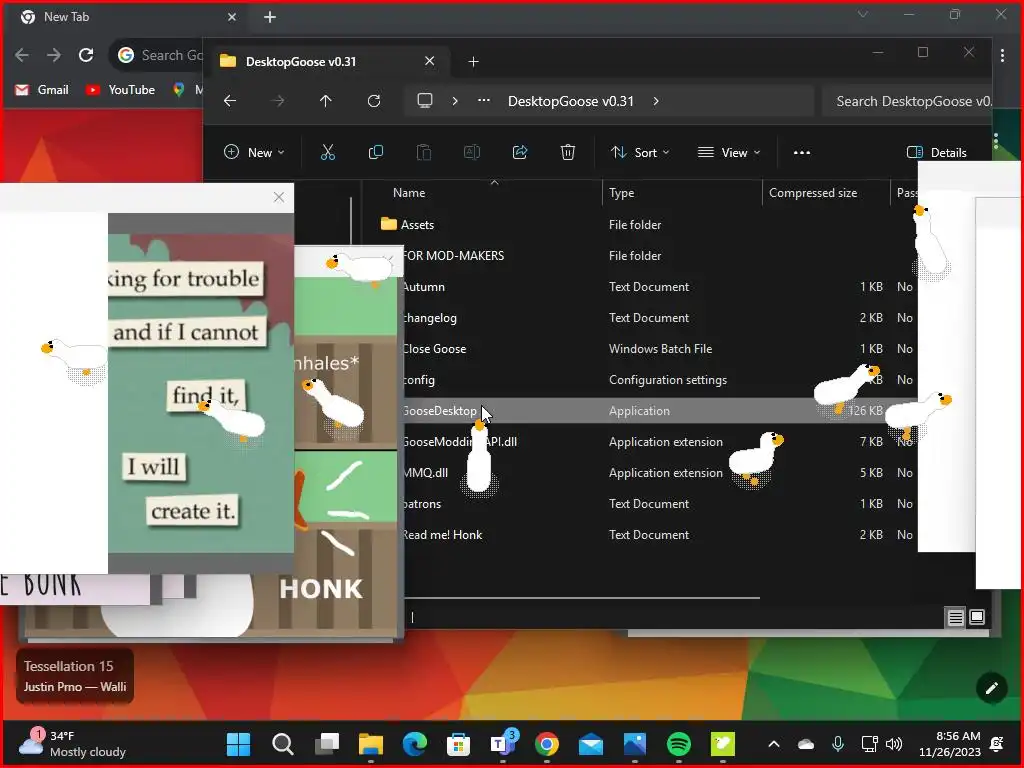
Task: Open Chrome tab search chevron
Action: (x=863, y=14)
